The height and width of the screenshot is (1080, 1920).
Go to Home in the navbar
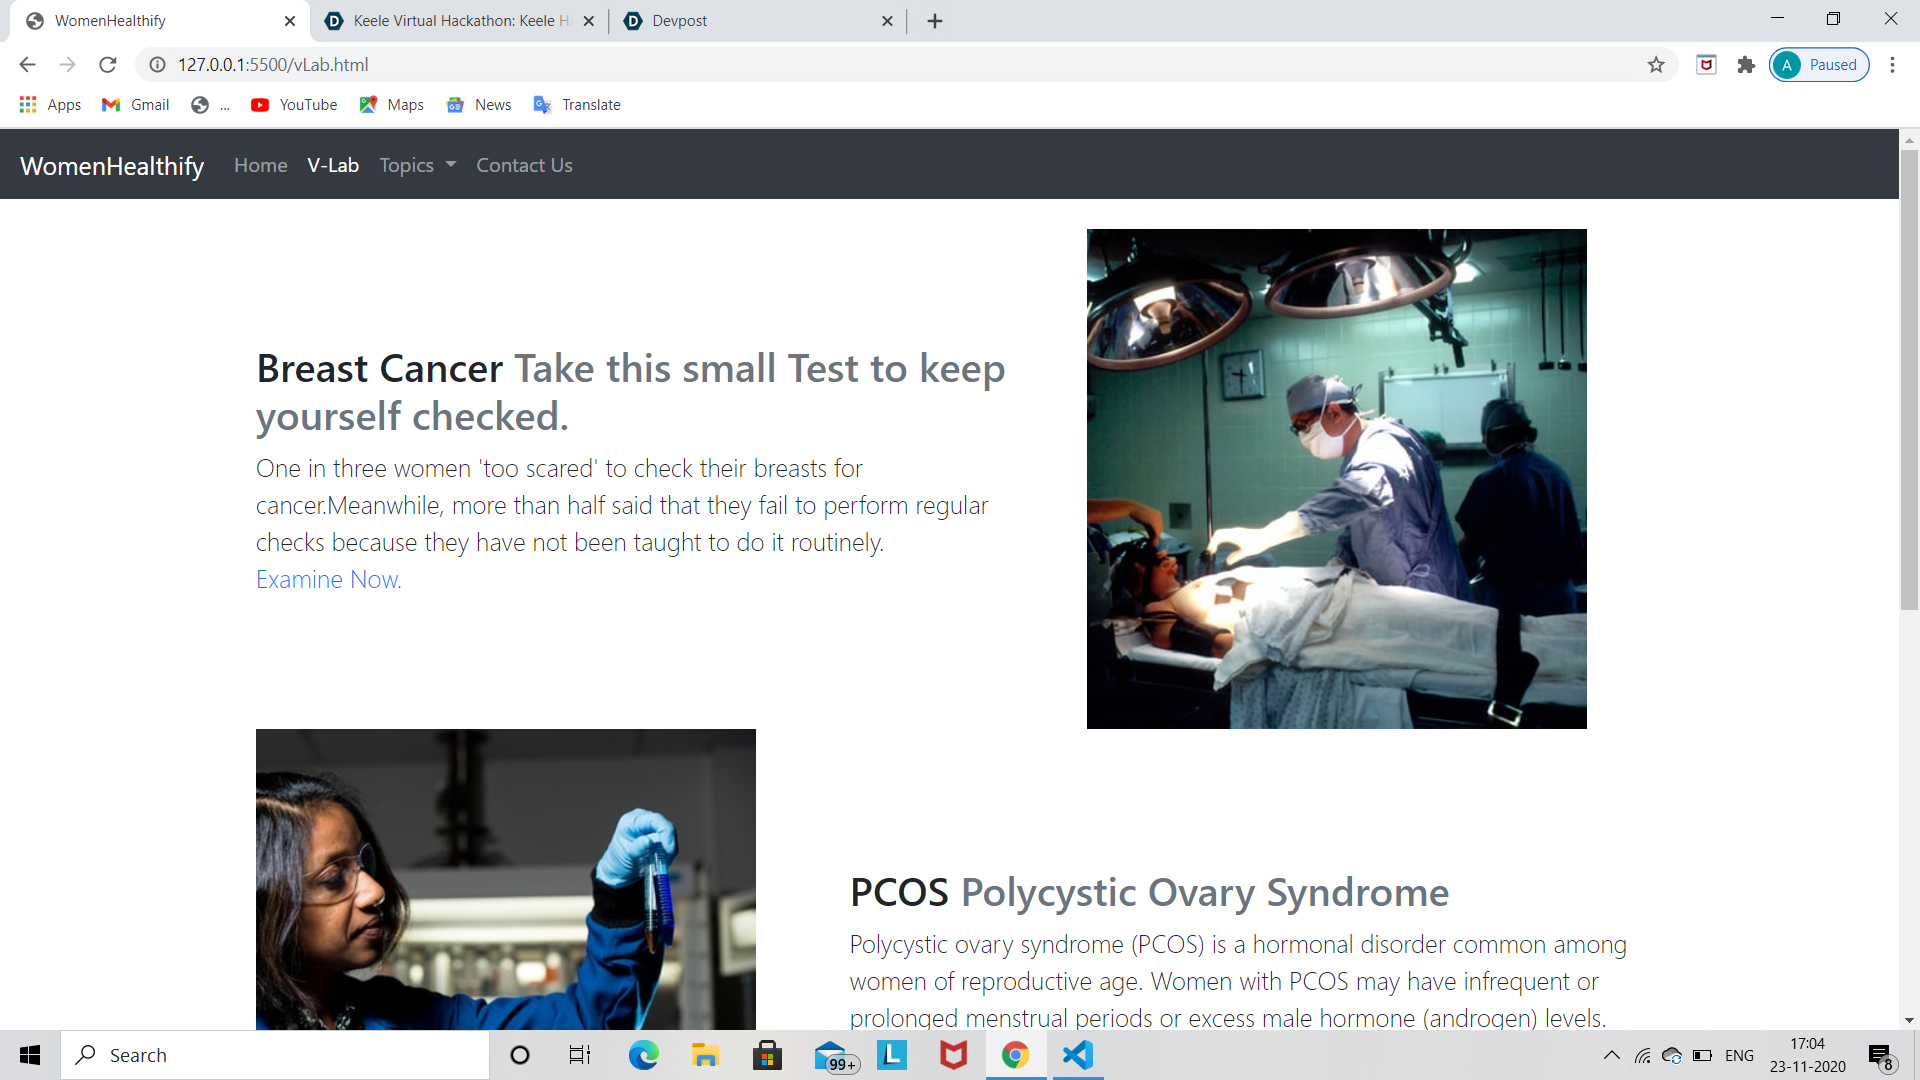(260, 165)
